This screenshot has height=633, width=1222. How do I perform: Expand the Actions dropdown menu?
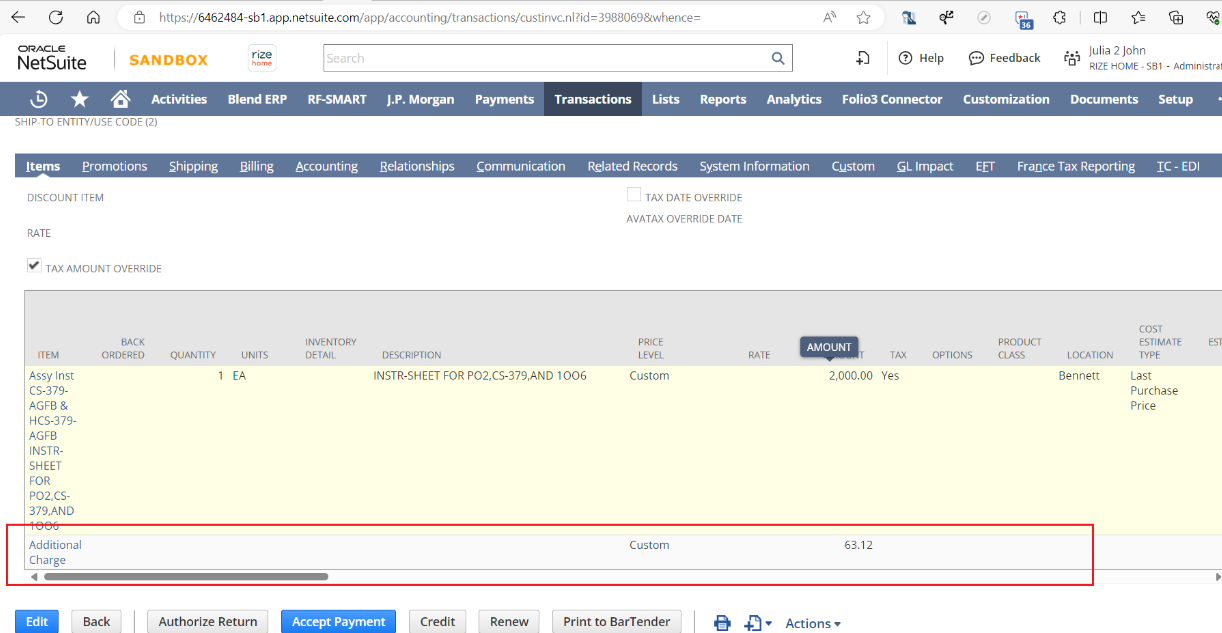pos(812,623)
